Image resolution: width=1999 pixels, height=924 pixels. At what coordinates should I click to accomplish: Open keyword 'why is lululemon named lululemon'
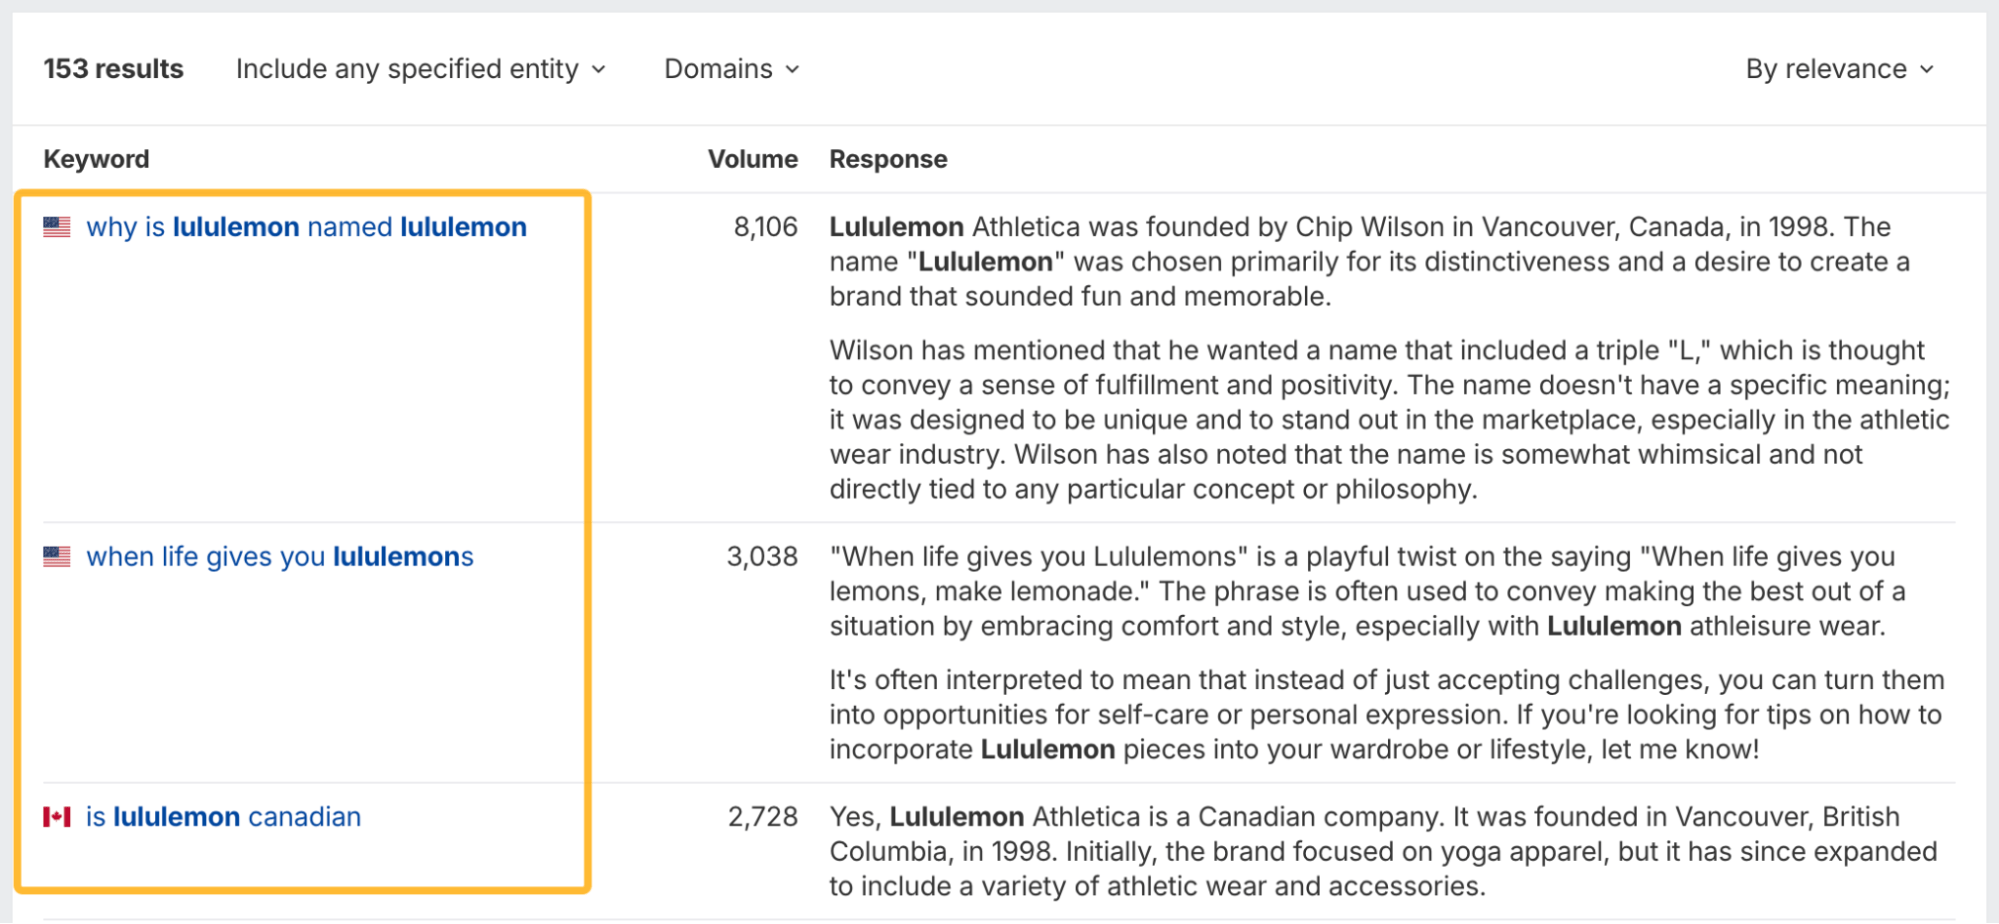coord(306,227)
